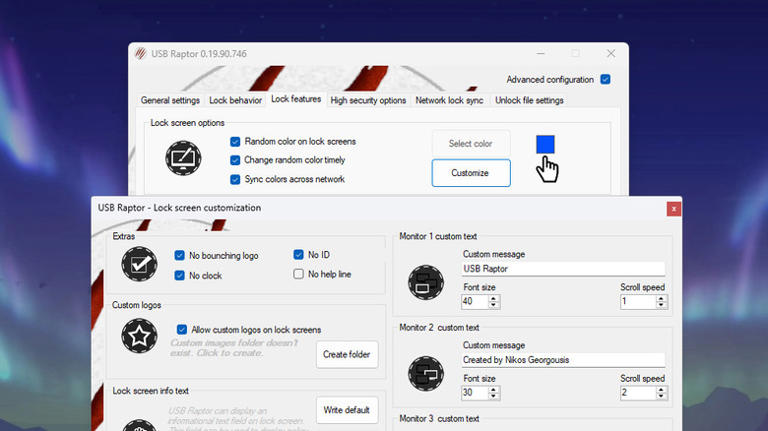This screenshot has height=431, width=768.
Task: Click the Monitor 1 custom text icon
Action: (x=426, y=283)
